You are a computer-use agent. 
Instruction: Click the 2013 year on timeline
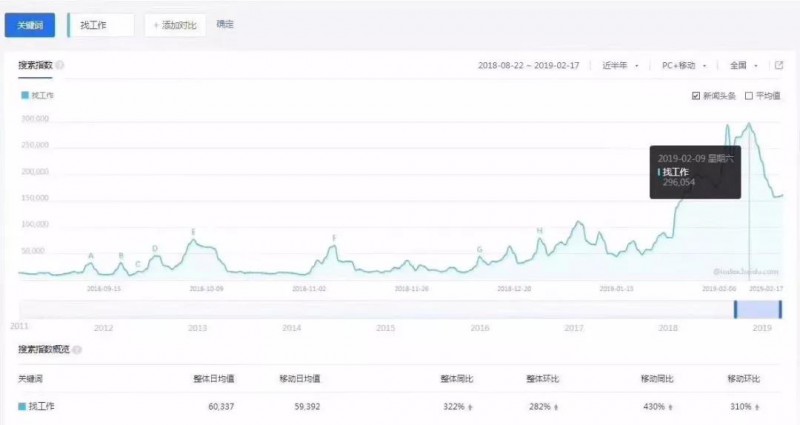pos(197,328)
